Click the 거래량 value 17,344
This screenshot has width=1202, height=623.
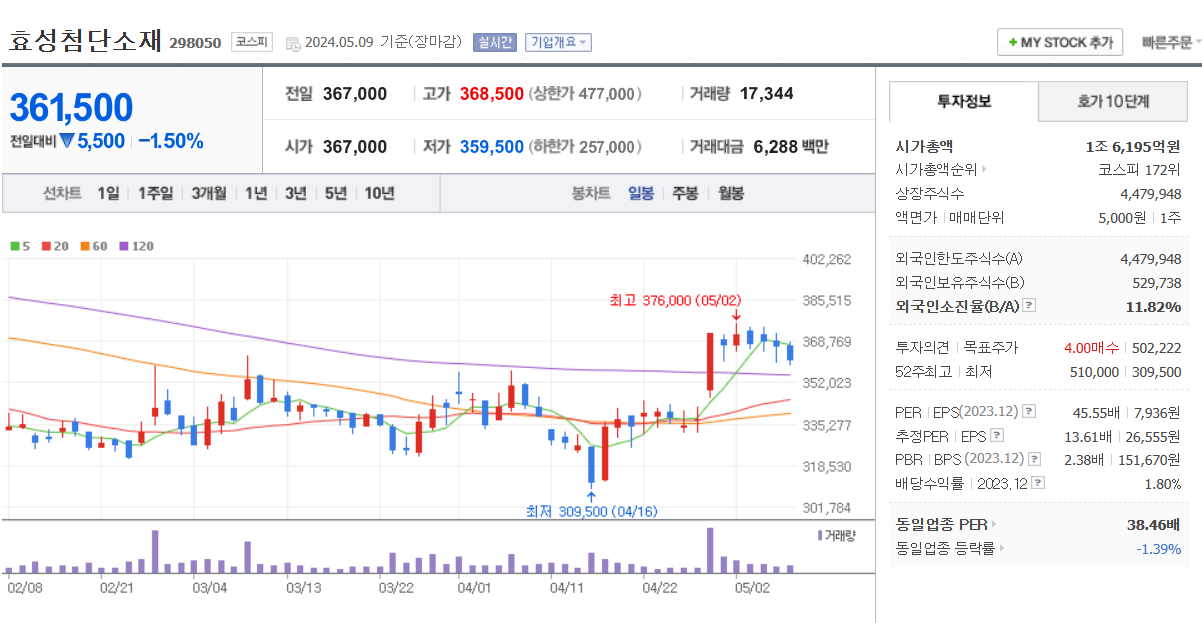click(x=767, y=93)
